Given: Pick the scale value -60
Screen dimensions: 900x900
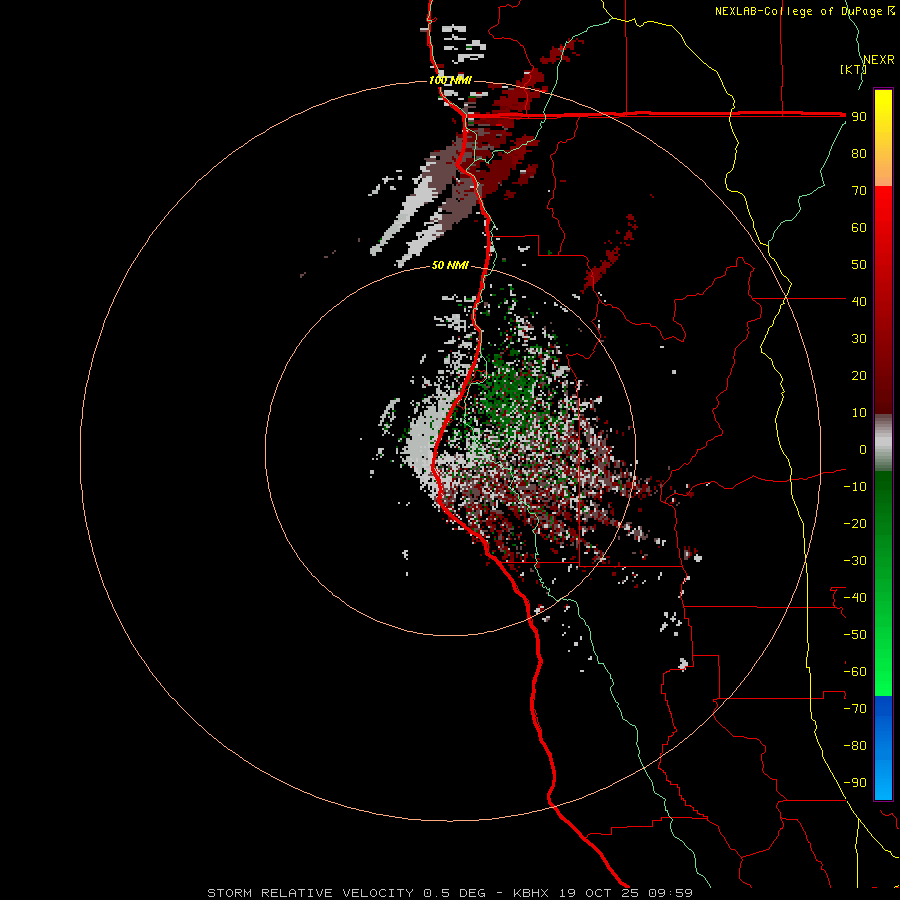Looking at the screenshot, I should (x=855, y=672).
